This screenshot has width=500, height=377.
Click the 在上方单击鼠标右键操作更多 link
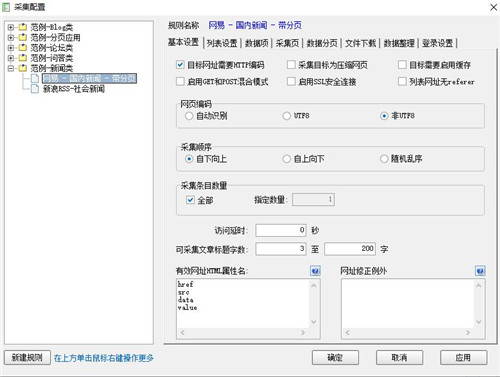click(x=104, y=358)
